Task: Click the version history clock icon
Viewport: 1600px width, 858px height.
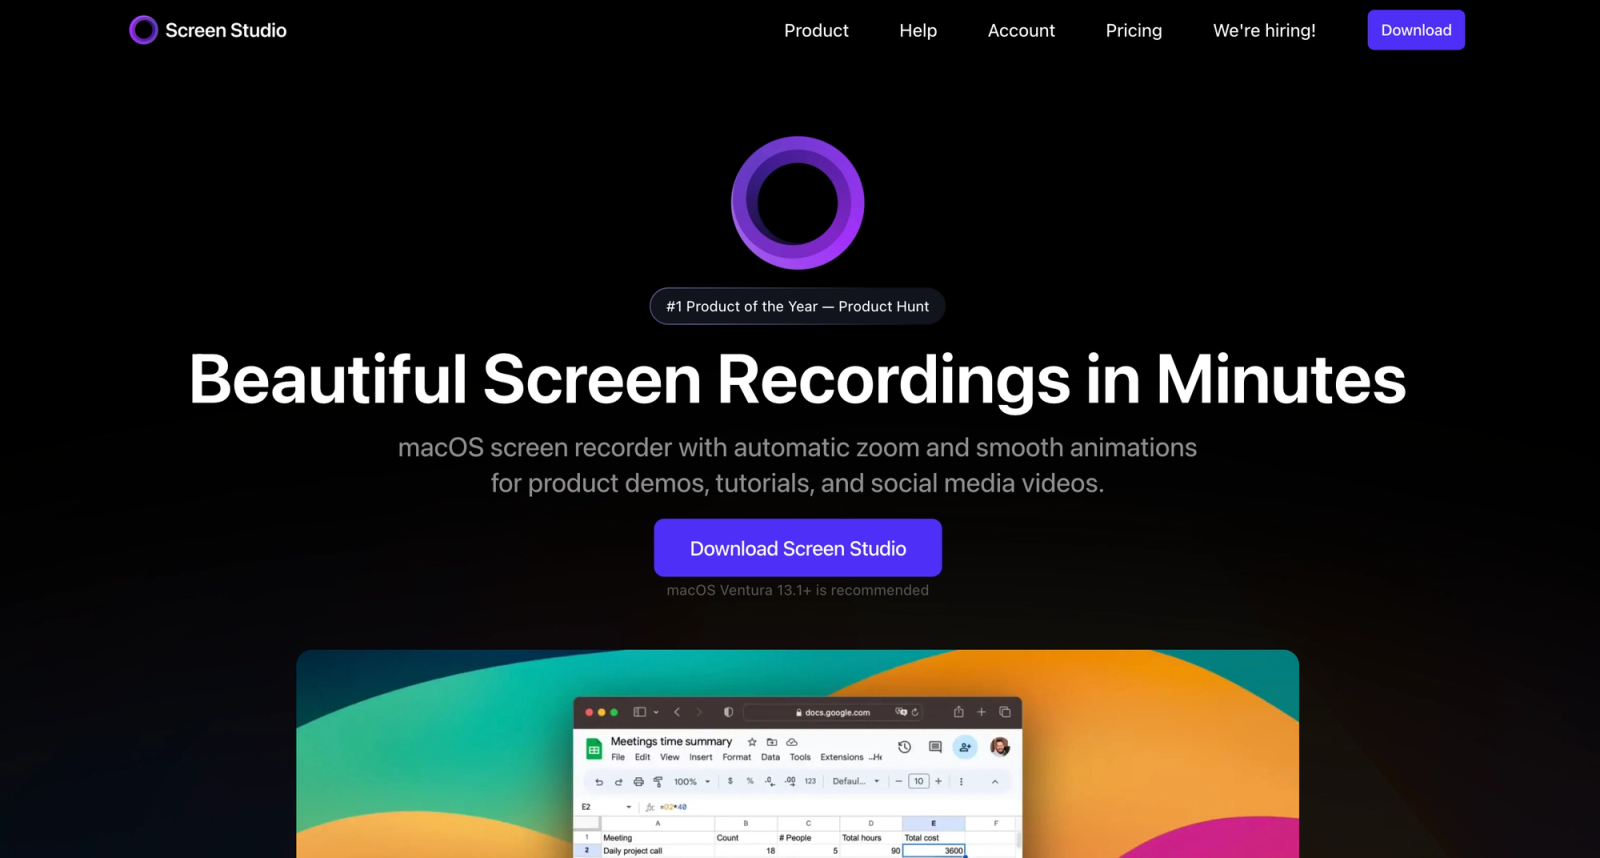Action: (904, 747)
